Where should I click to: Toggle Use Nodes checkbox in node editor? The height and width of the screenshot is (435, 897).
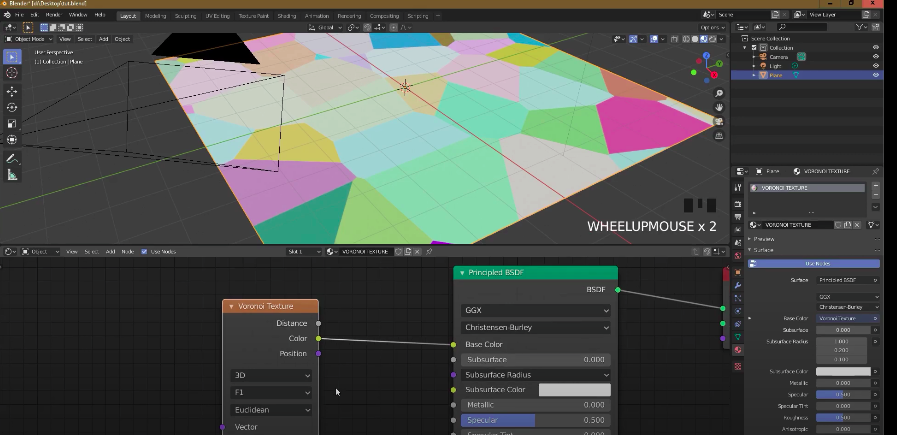(x=144, y=252)
